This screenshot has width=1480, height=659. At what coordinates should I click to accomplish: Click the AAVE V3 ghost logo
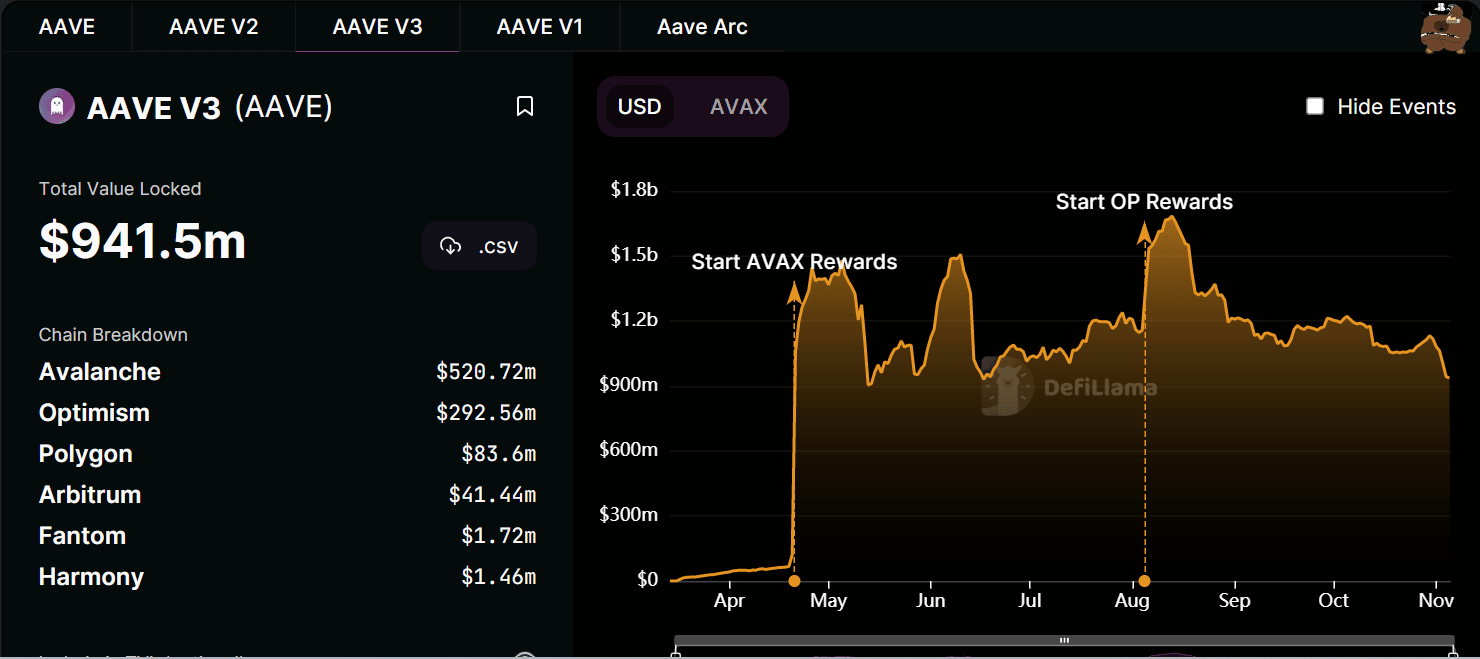click(57, 107)
